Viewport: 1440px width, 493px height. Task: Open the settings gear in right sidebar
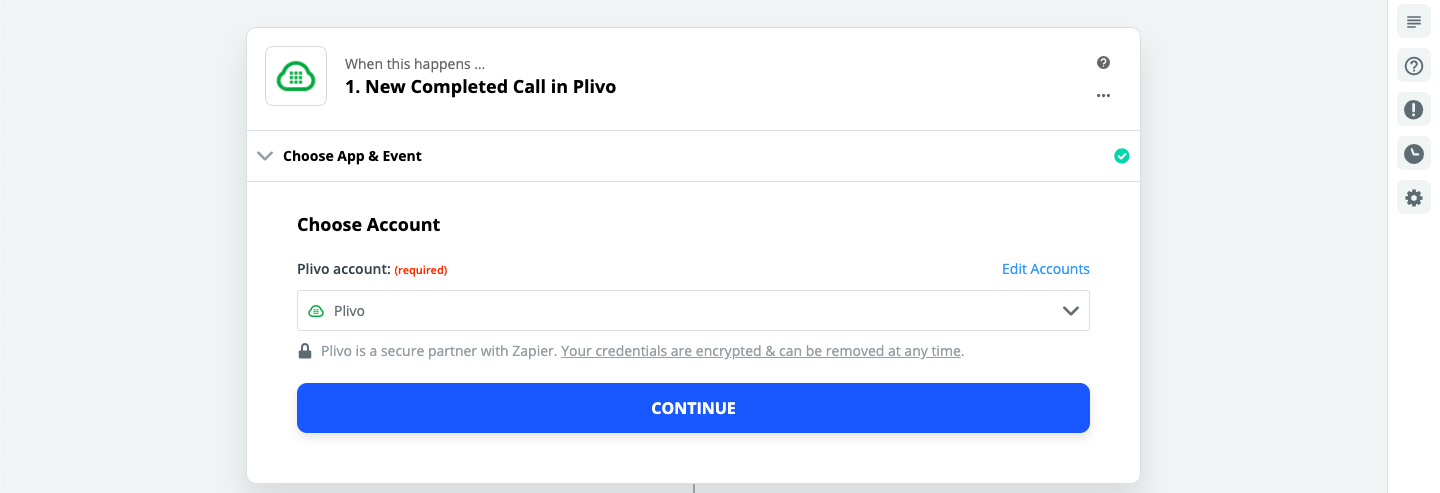[1414, 198]
